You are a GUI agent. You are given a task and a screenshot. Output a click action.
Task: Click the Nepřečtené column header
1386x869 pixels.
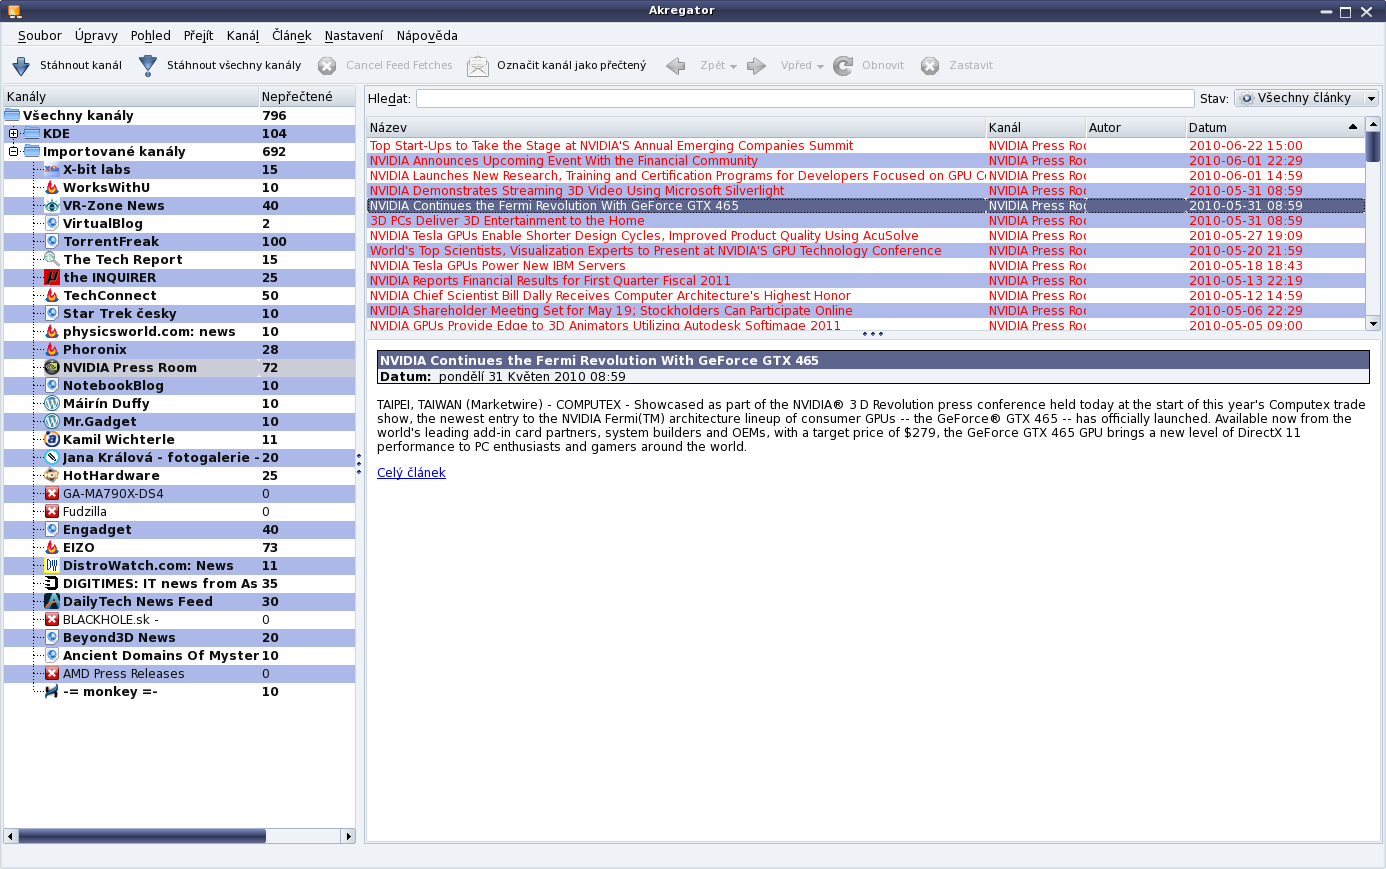point(307,97)
